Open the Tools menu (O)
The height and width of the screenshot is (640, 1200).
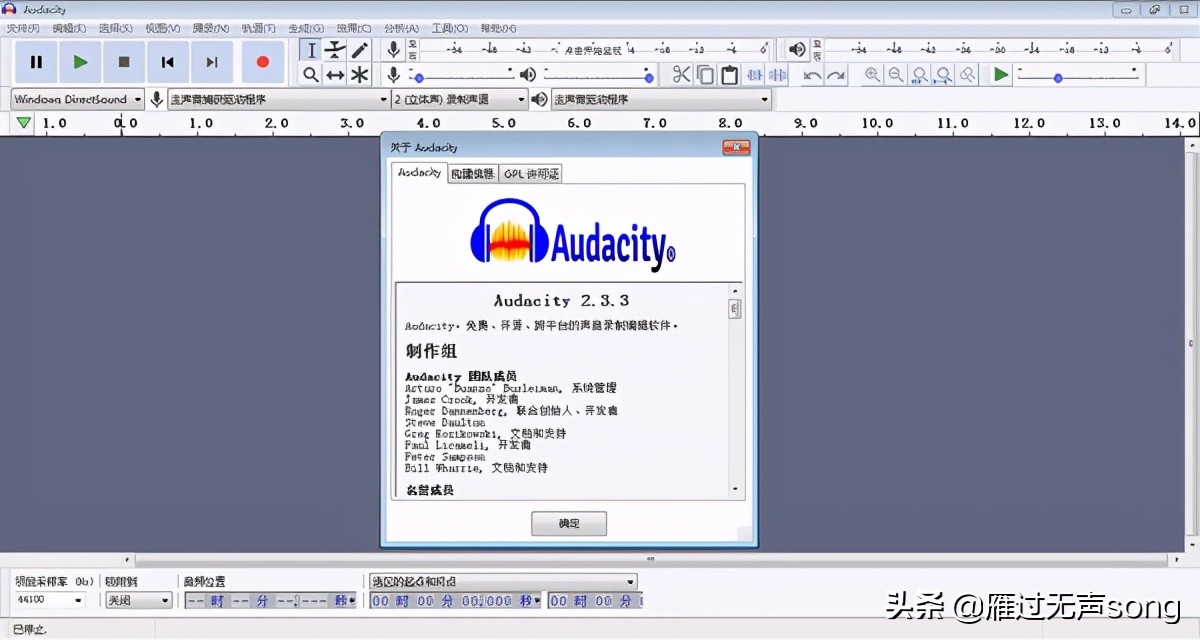pyautogui.click(x=449, y=28)
